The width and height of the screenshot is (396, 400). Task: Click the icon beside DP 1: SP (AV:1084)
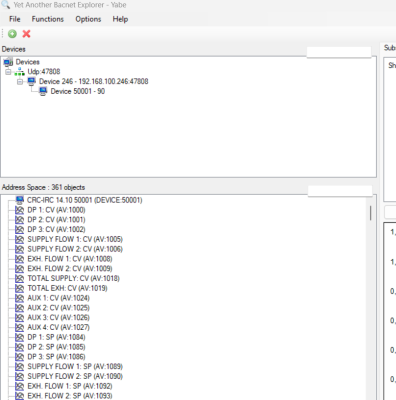pyautogui.click(x=20, y=337)
